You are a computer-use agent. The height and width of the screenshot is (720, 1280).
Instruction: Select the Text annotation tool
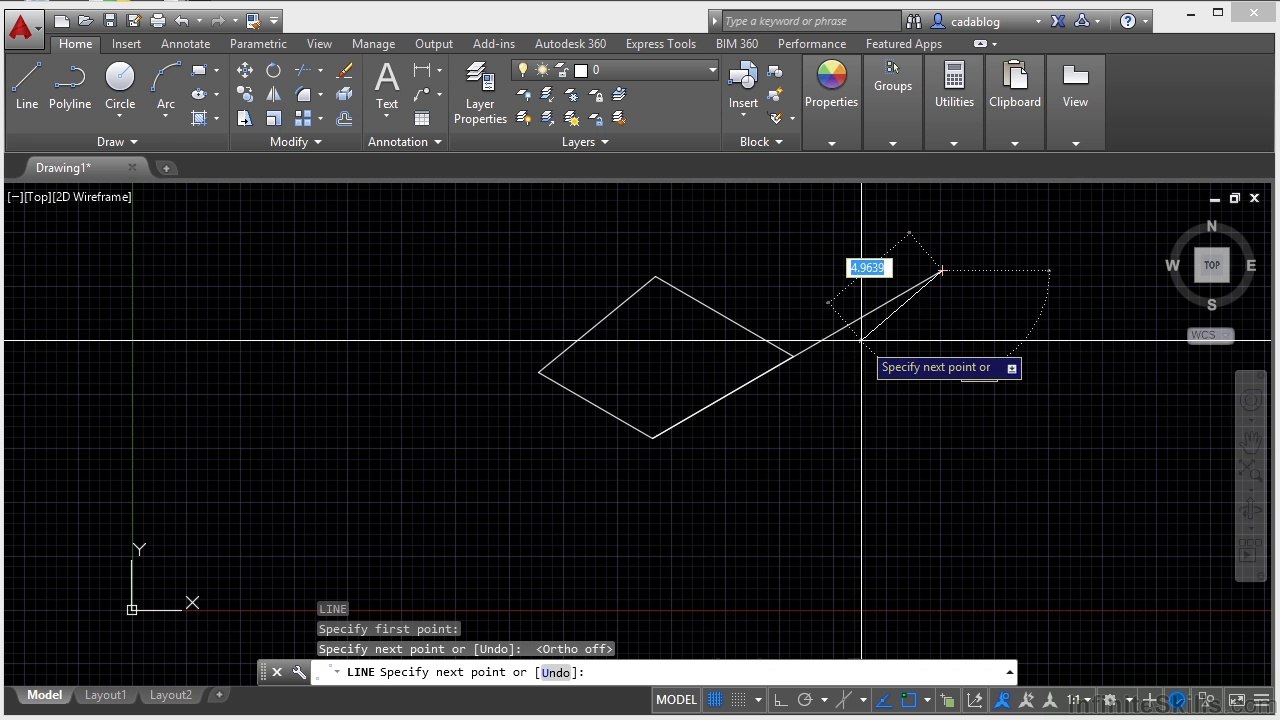[387, 85]
